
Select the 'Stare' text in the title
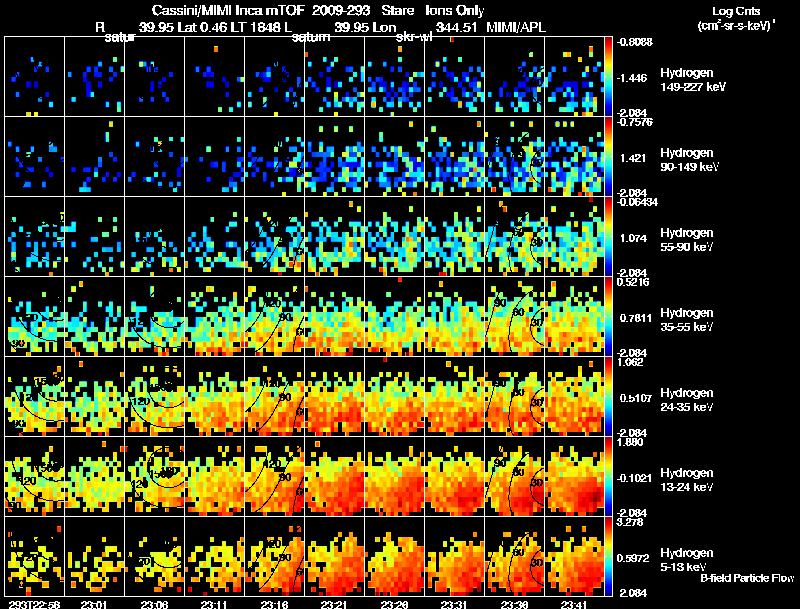click(x=398, y=11)
